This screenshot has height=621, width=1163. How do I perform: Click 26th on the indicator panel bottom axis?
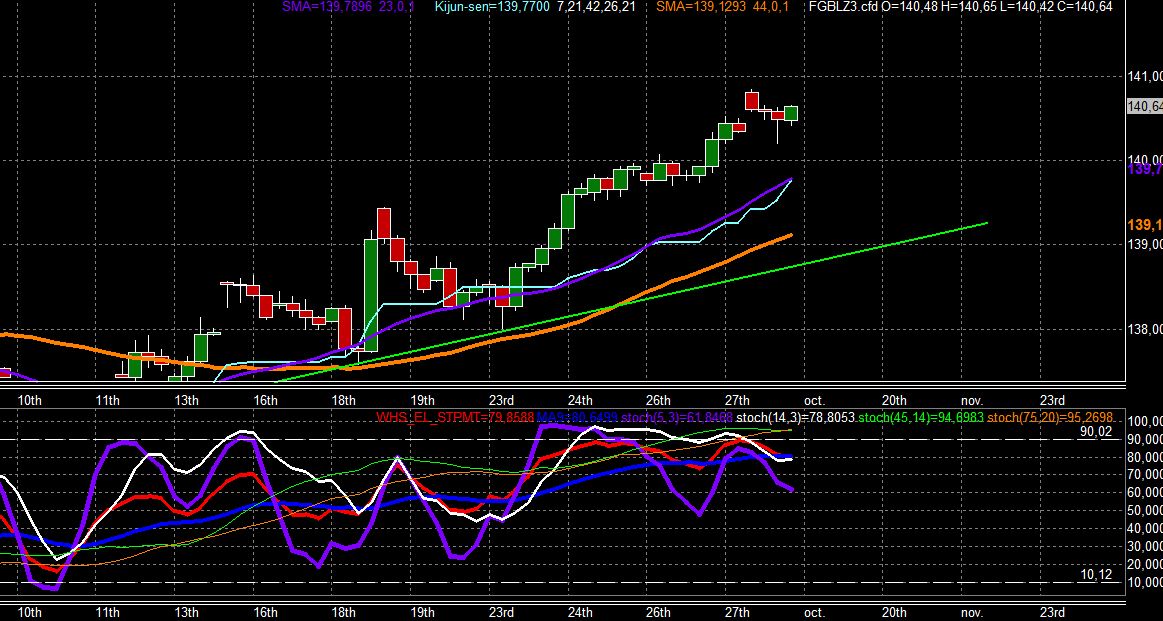tap(658, 613)
